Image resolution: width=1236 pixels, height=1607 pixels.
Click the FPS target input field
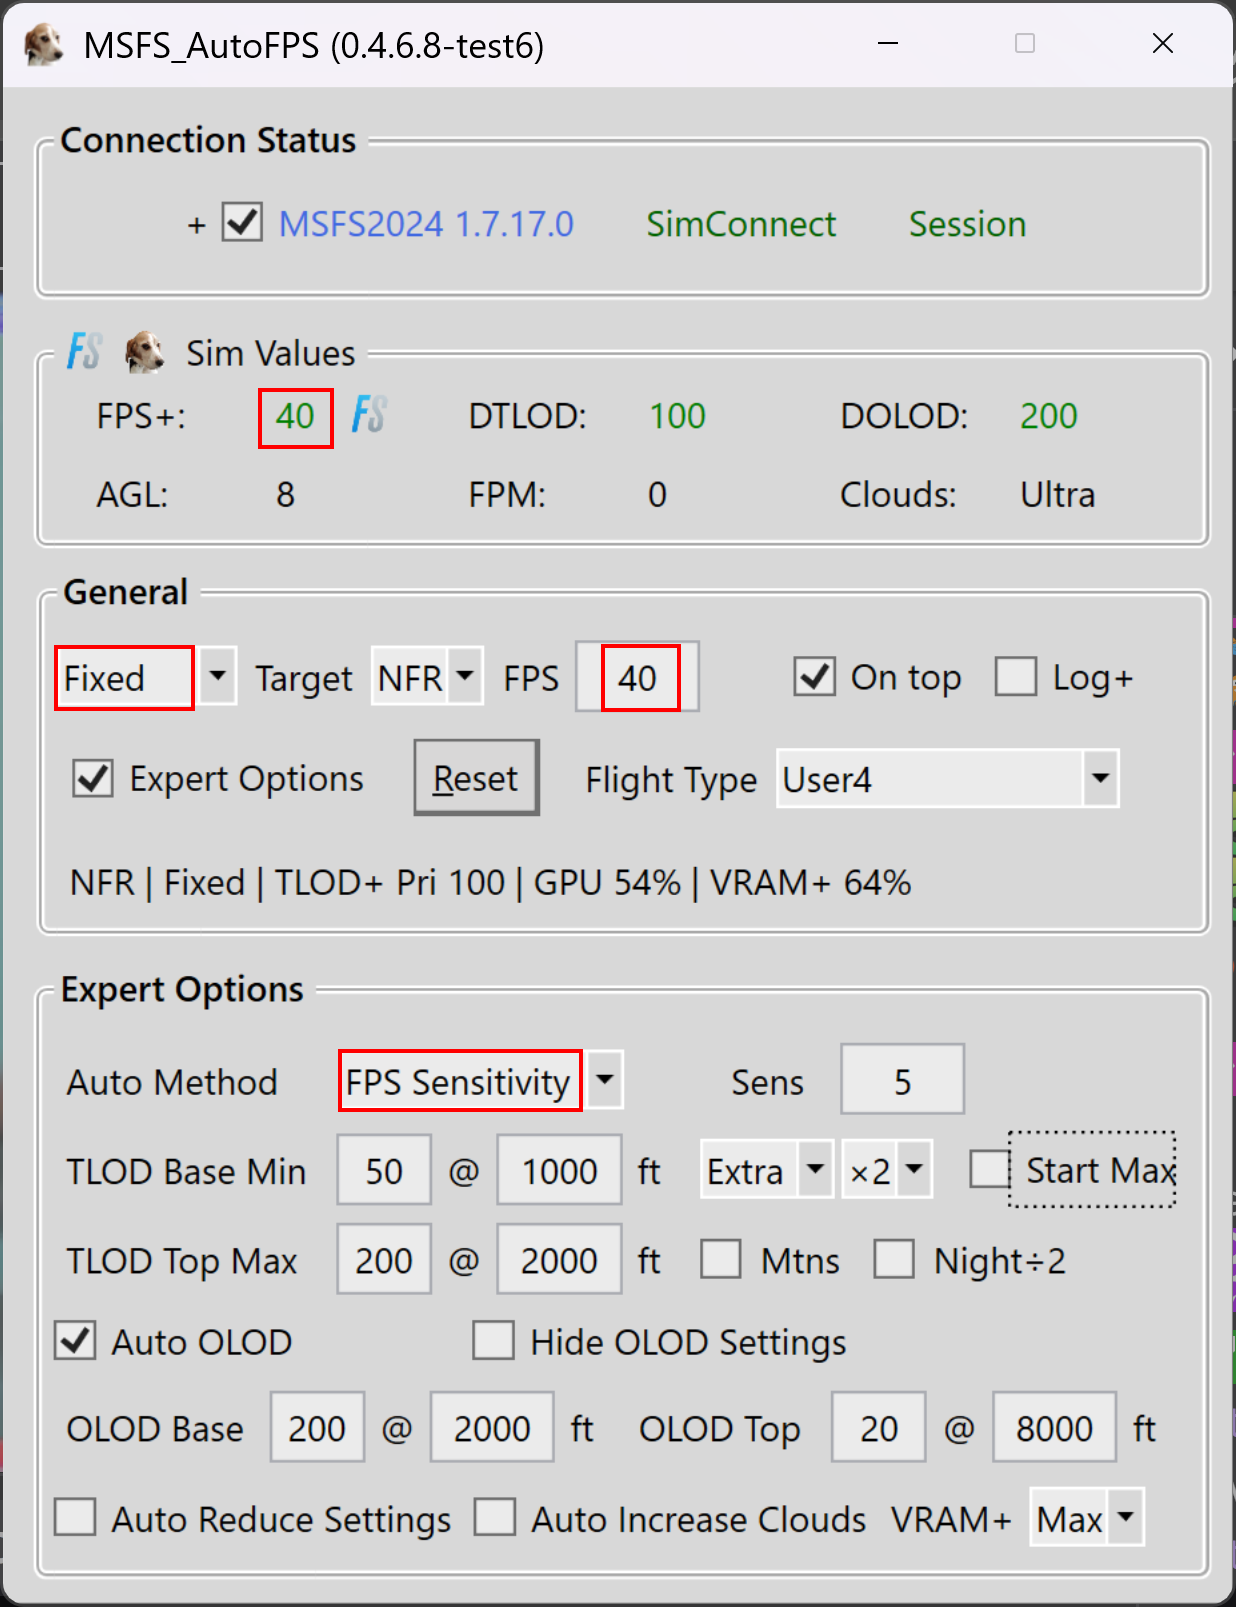(637, 677)
